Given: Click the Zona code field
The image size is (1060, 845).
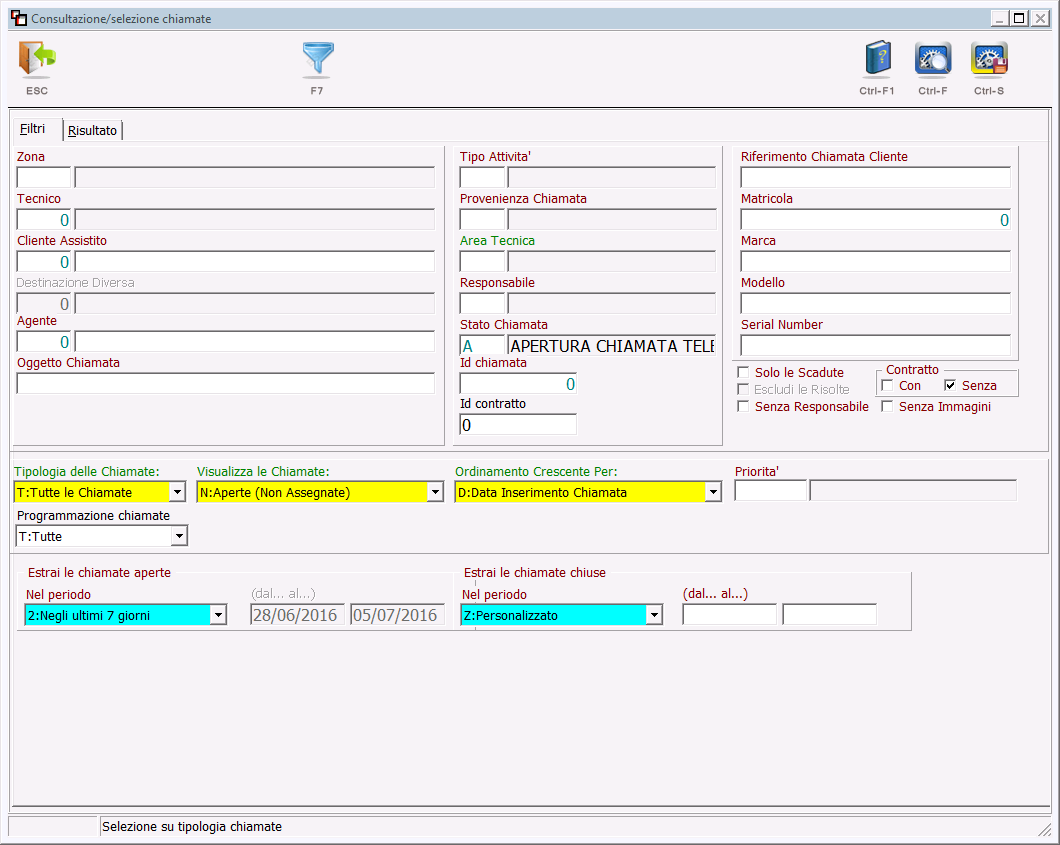Looking at the screenshot, I should click(44, 178).
